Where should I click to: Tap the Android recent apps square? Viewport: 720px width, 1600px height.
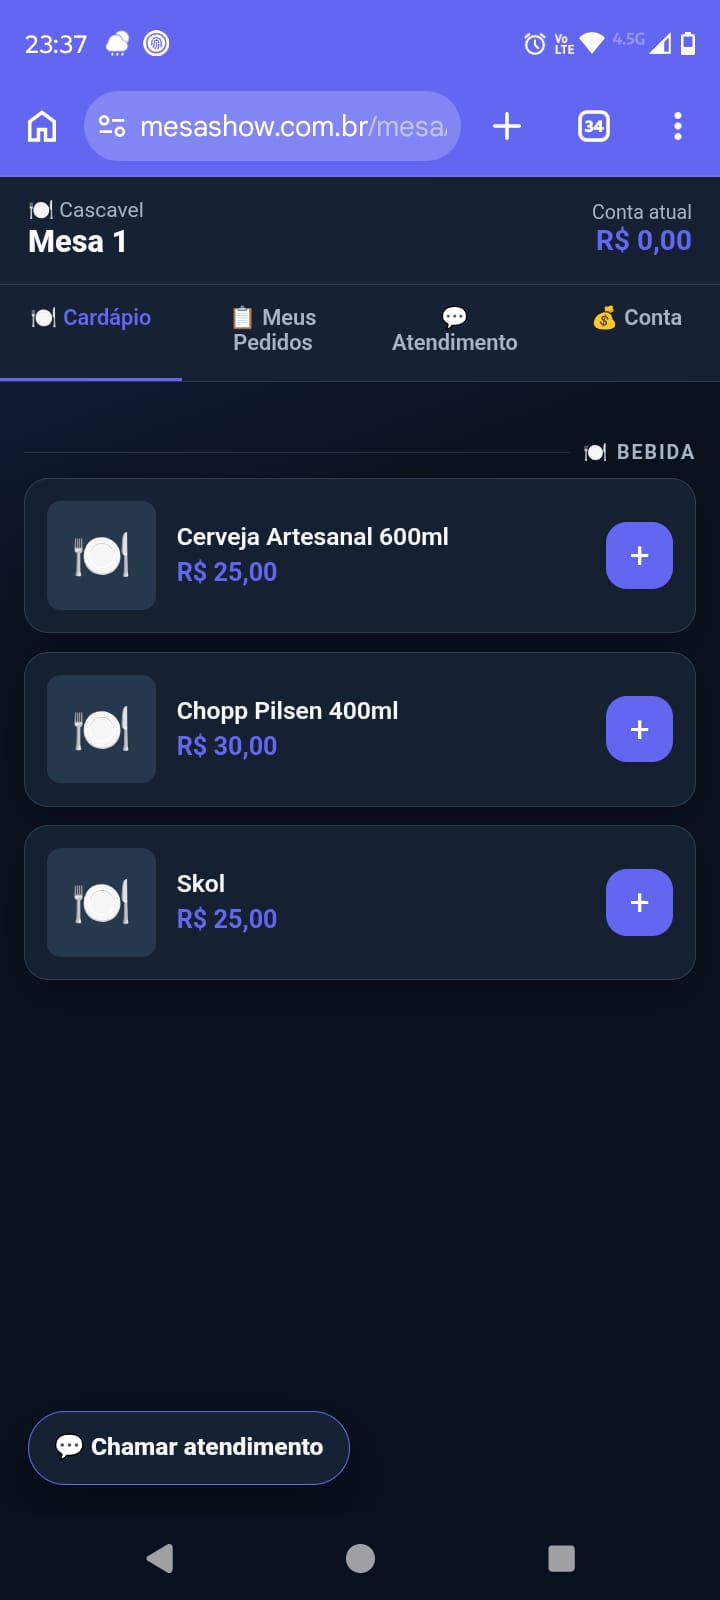(x=561, y=1558)
